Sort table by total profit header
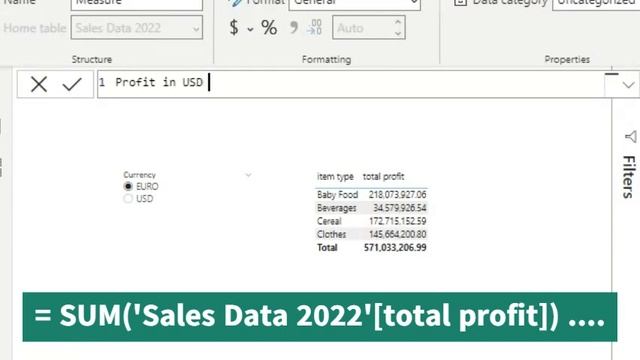This screenshot has height=360, width=640. click(383, 177)
